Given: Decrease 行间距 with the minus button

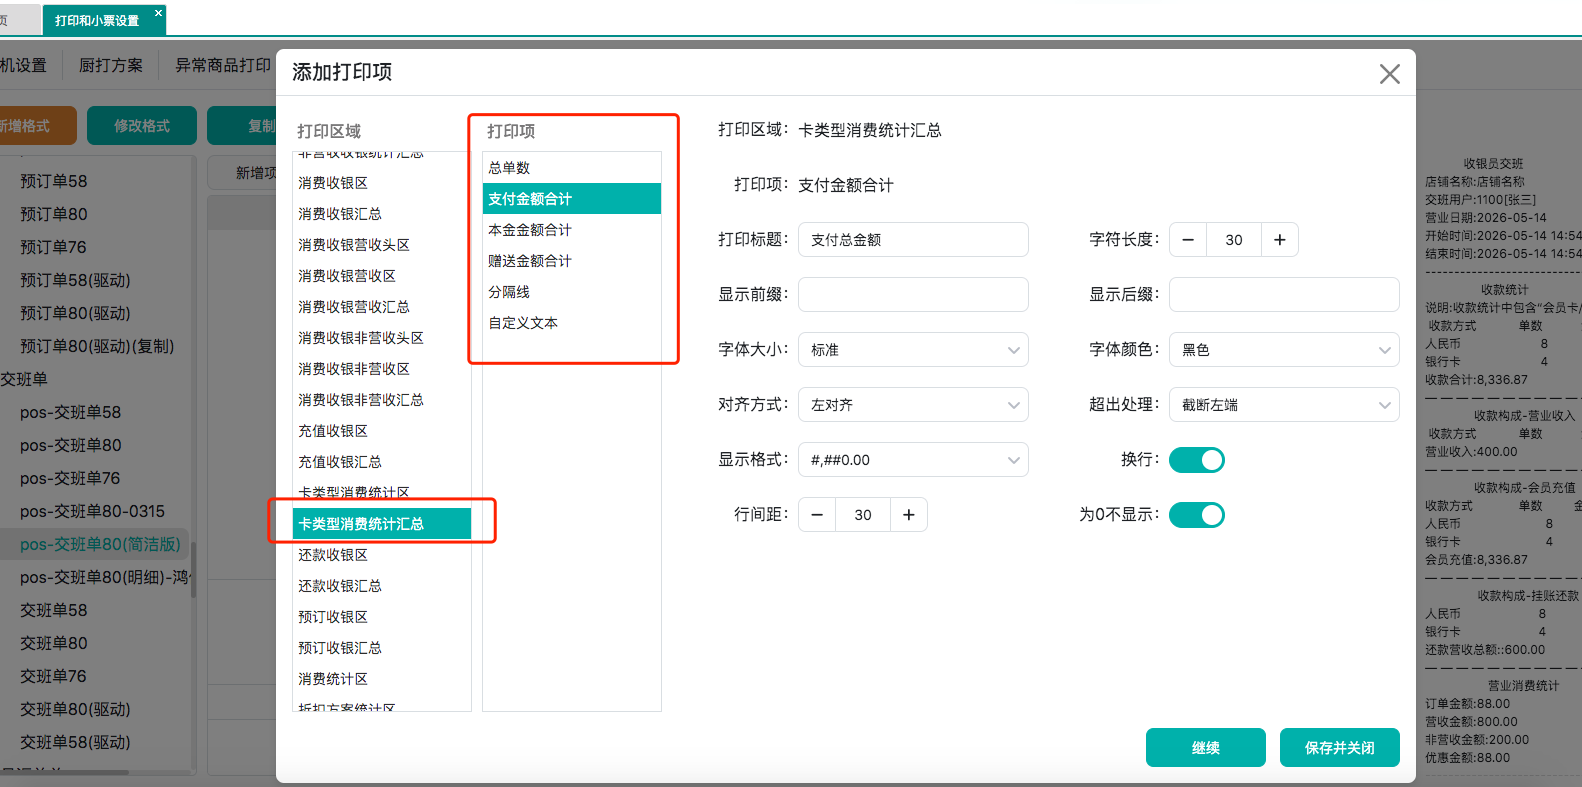Looking at the screenshot, I should pos(817,515).
